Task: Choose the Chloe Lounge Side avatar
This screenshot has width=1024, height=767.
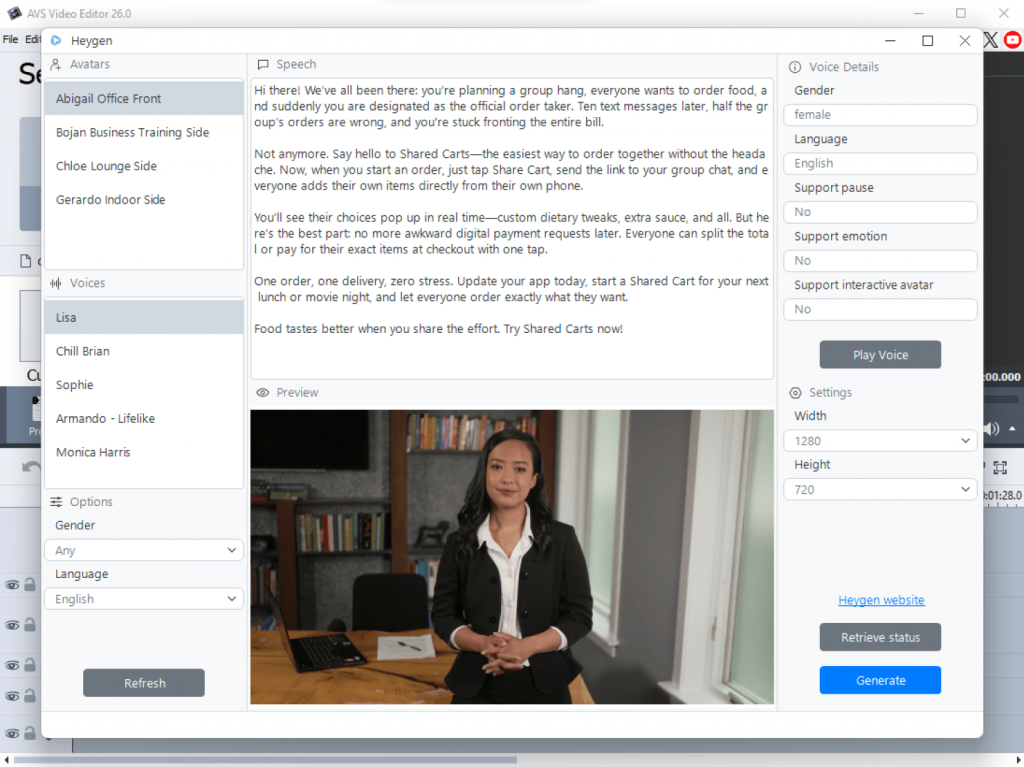Action: coord(144,166)
